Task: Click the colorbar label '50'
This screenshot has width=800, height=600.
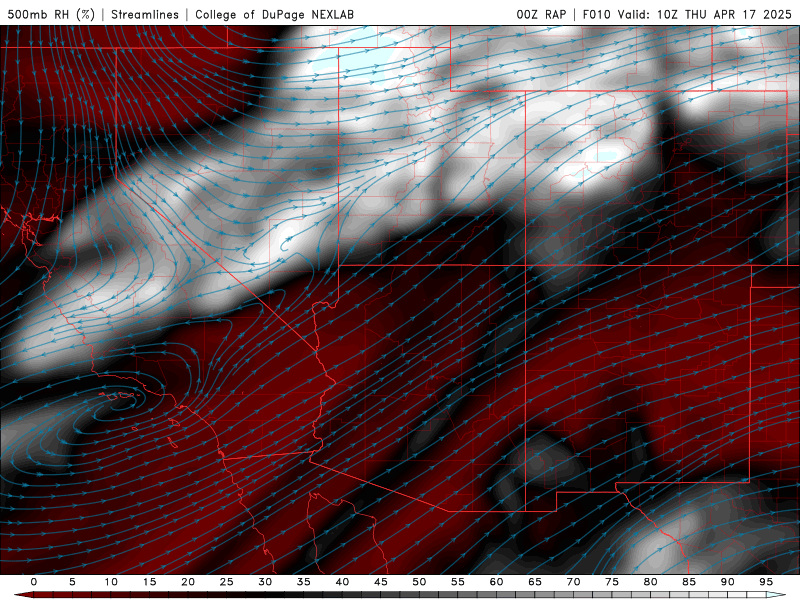Action: click(419, 582)
